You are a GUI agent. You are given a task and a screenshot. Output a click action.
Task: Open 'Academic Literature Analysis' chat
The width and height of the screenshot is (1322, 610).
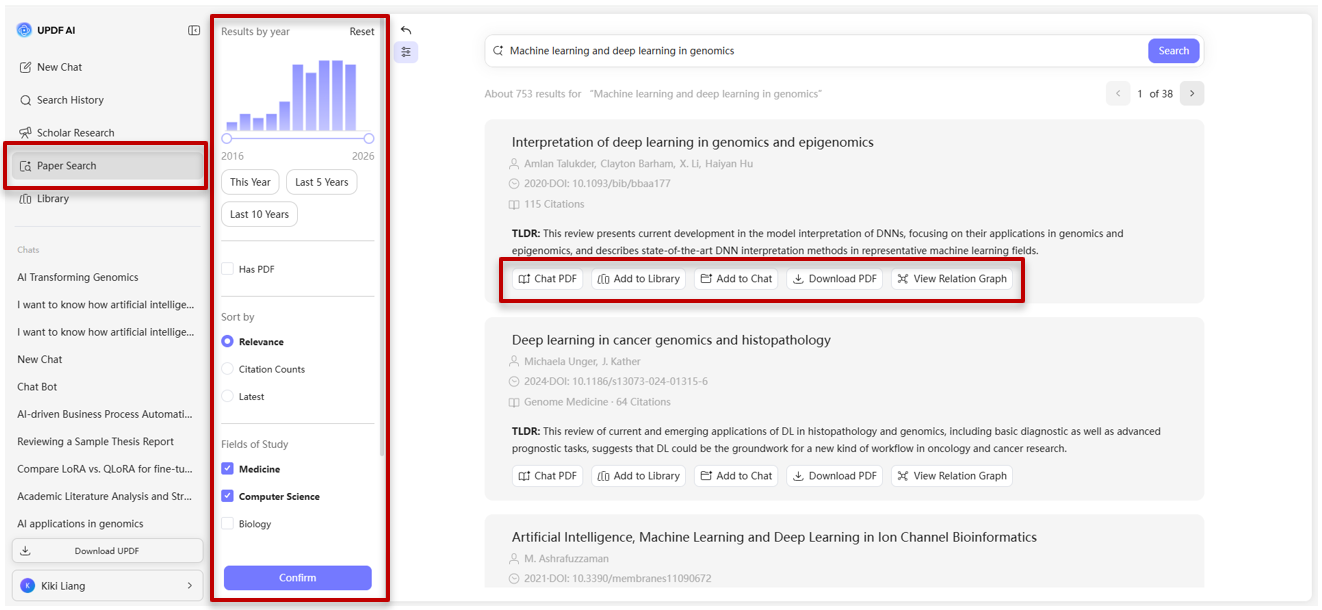pyautogui.click(x=105, y=496)
